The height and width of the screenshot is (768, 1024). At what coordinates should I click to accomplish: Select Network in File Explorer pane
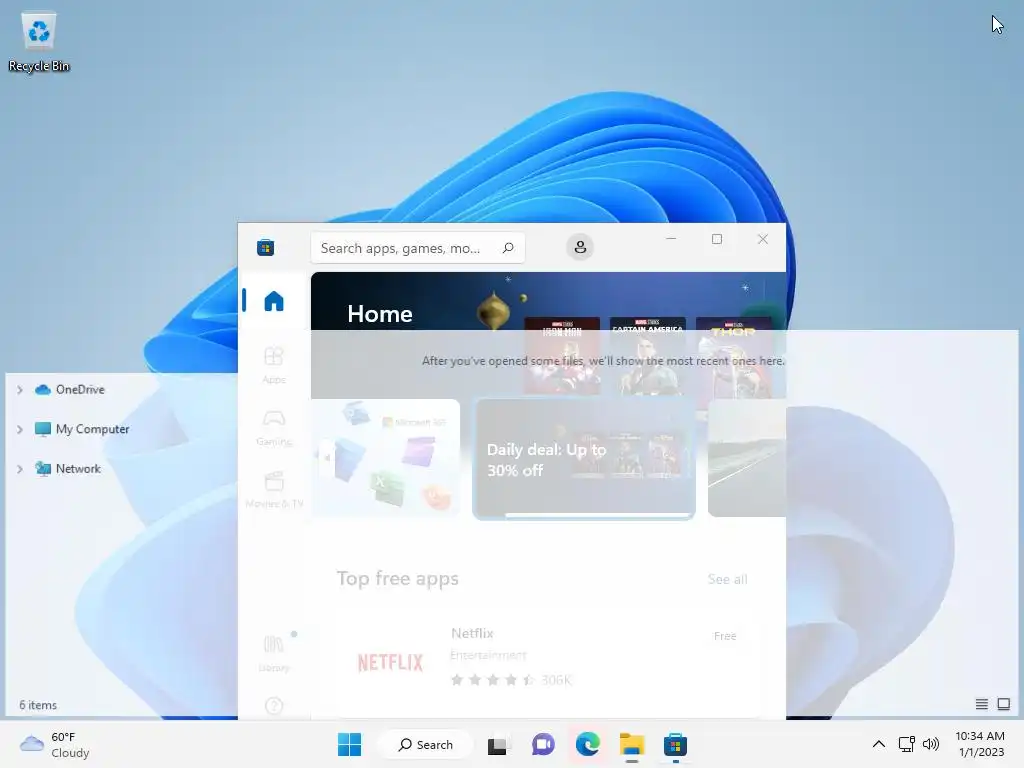point(68,469)
